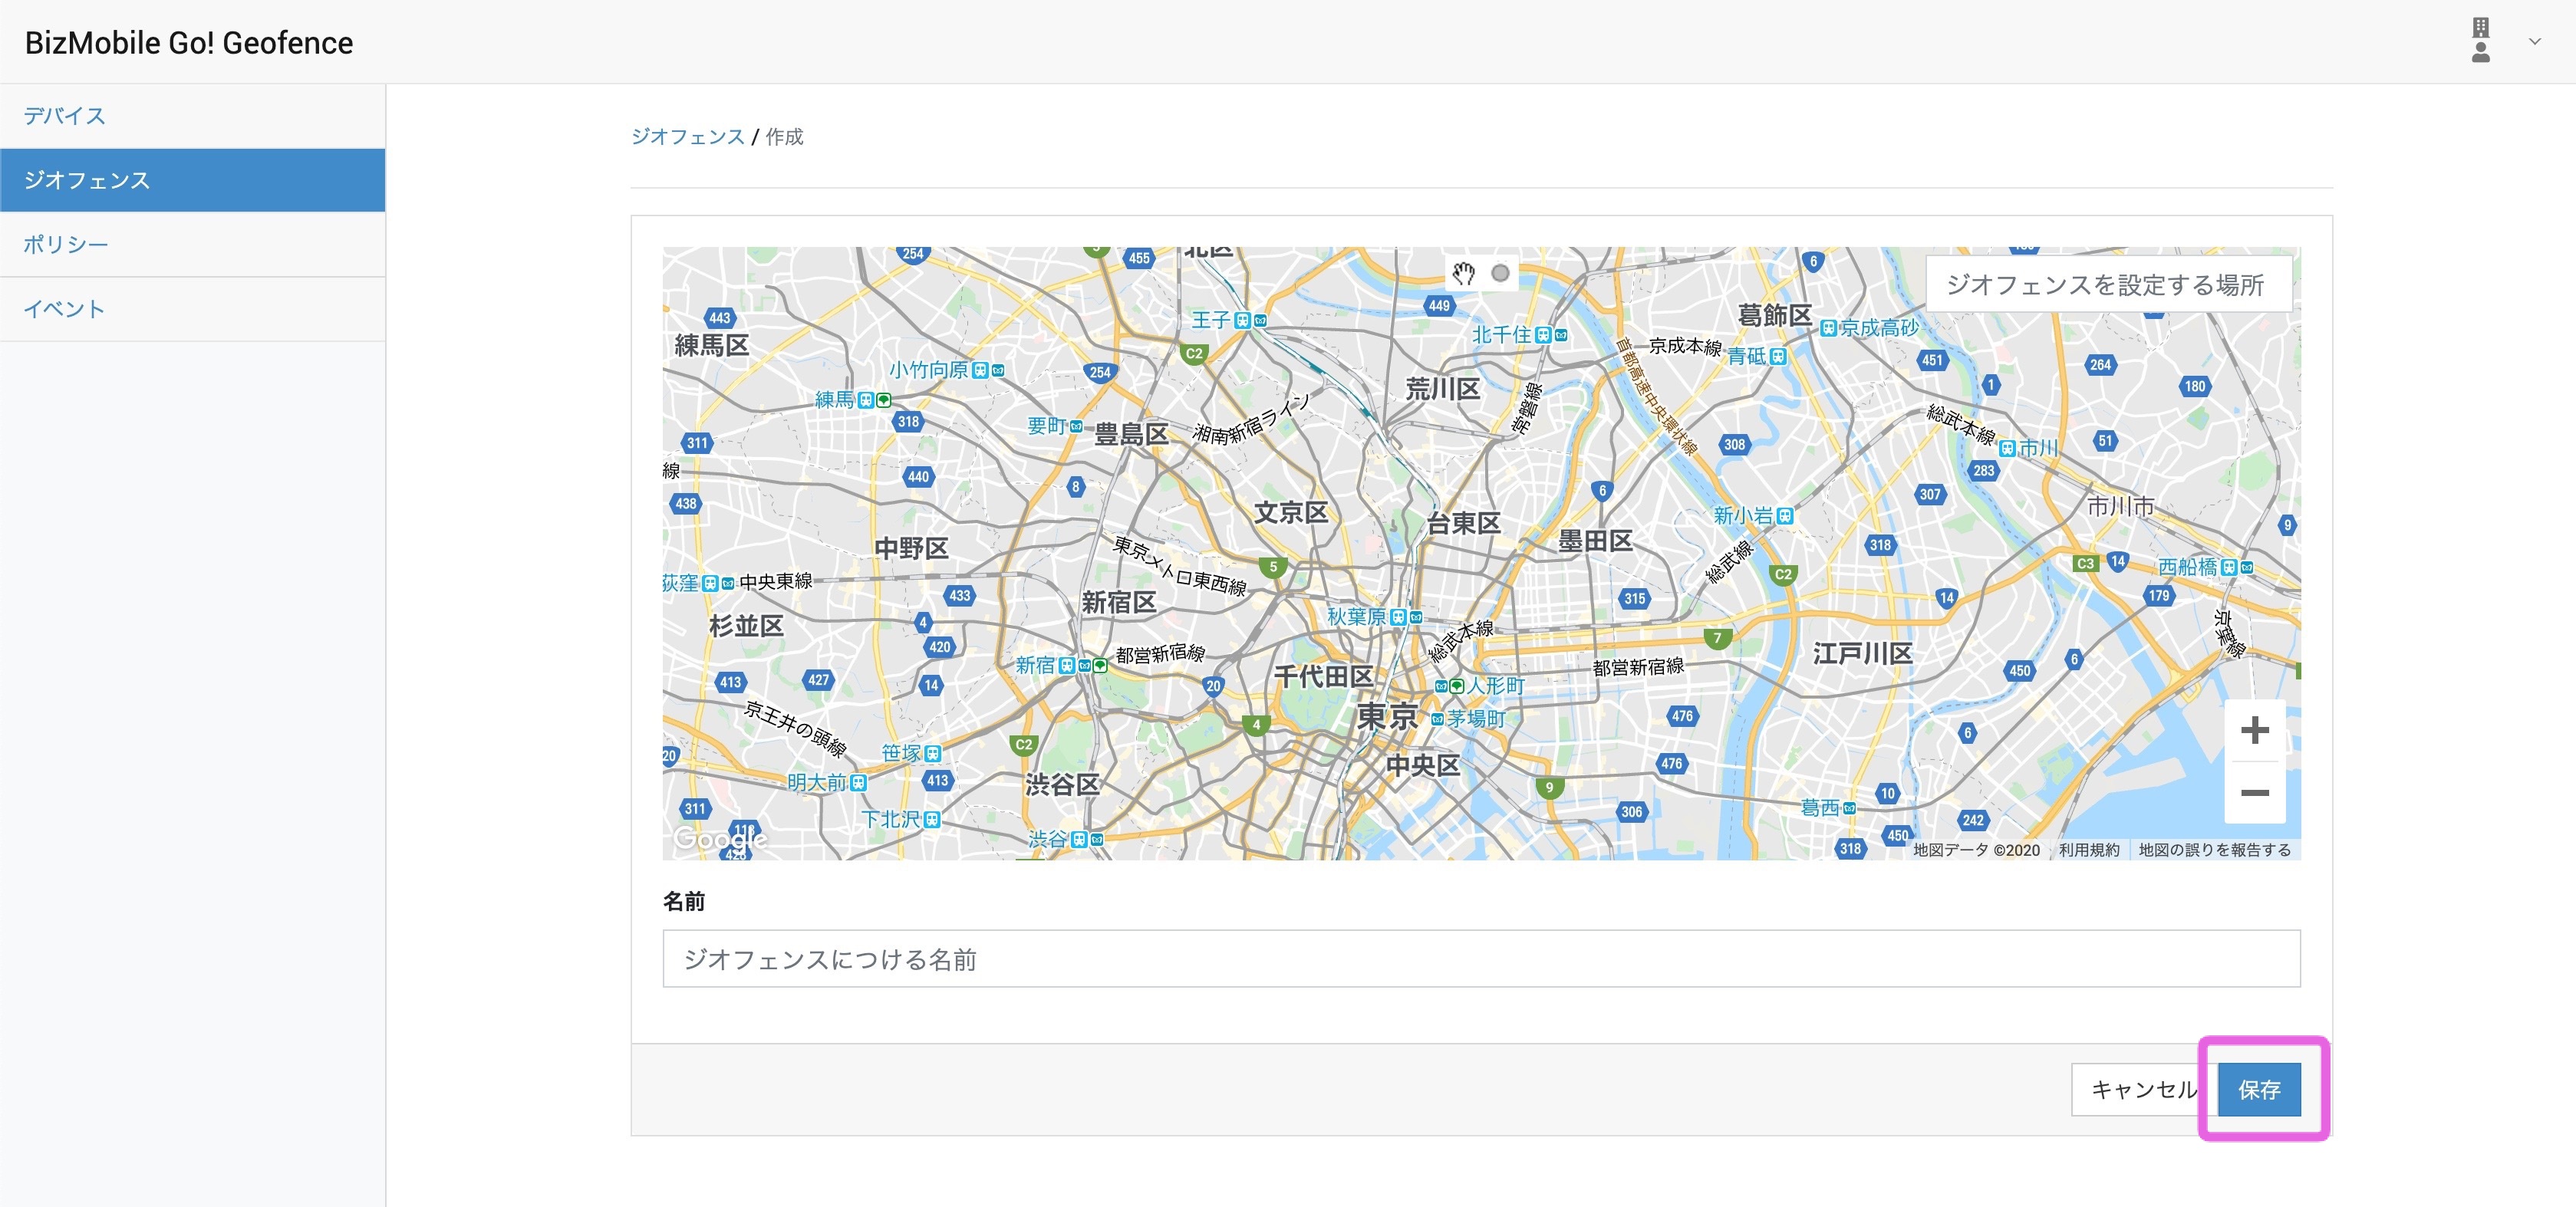Click the location search box on map
The width and height of the screenshot is (2576, 1207).
[x=2107, y=285]
